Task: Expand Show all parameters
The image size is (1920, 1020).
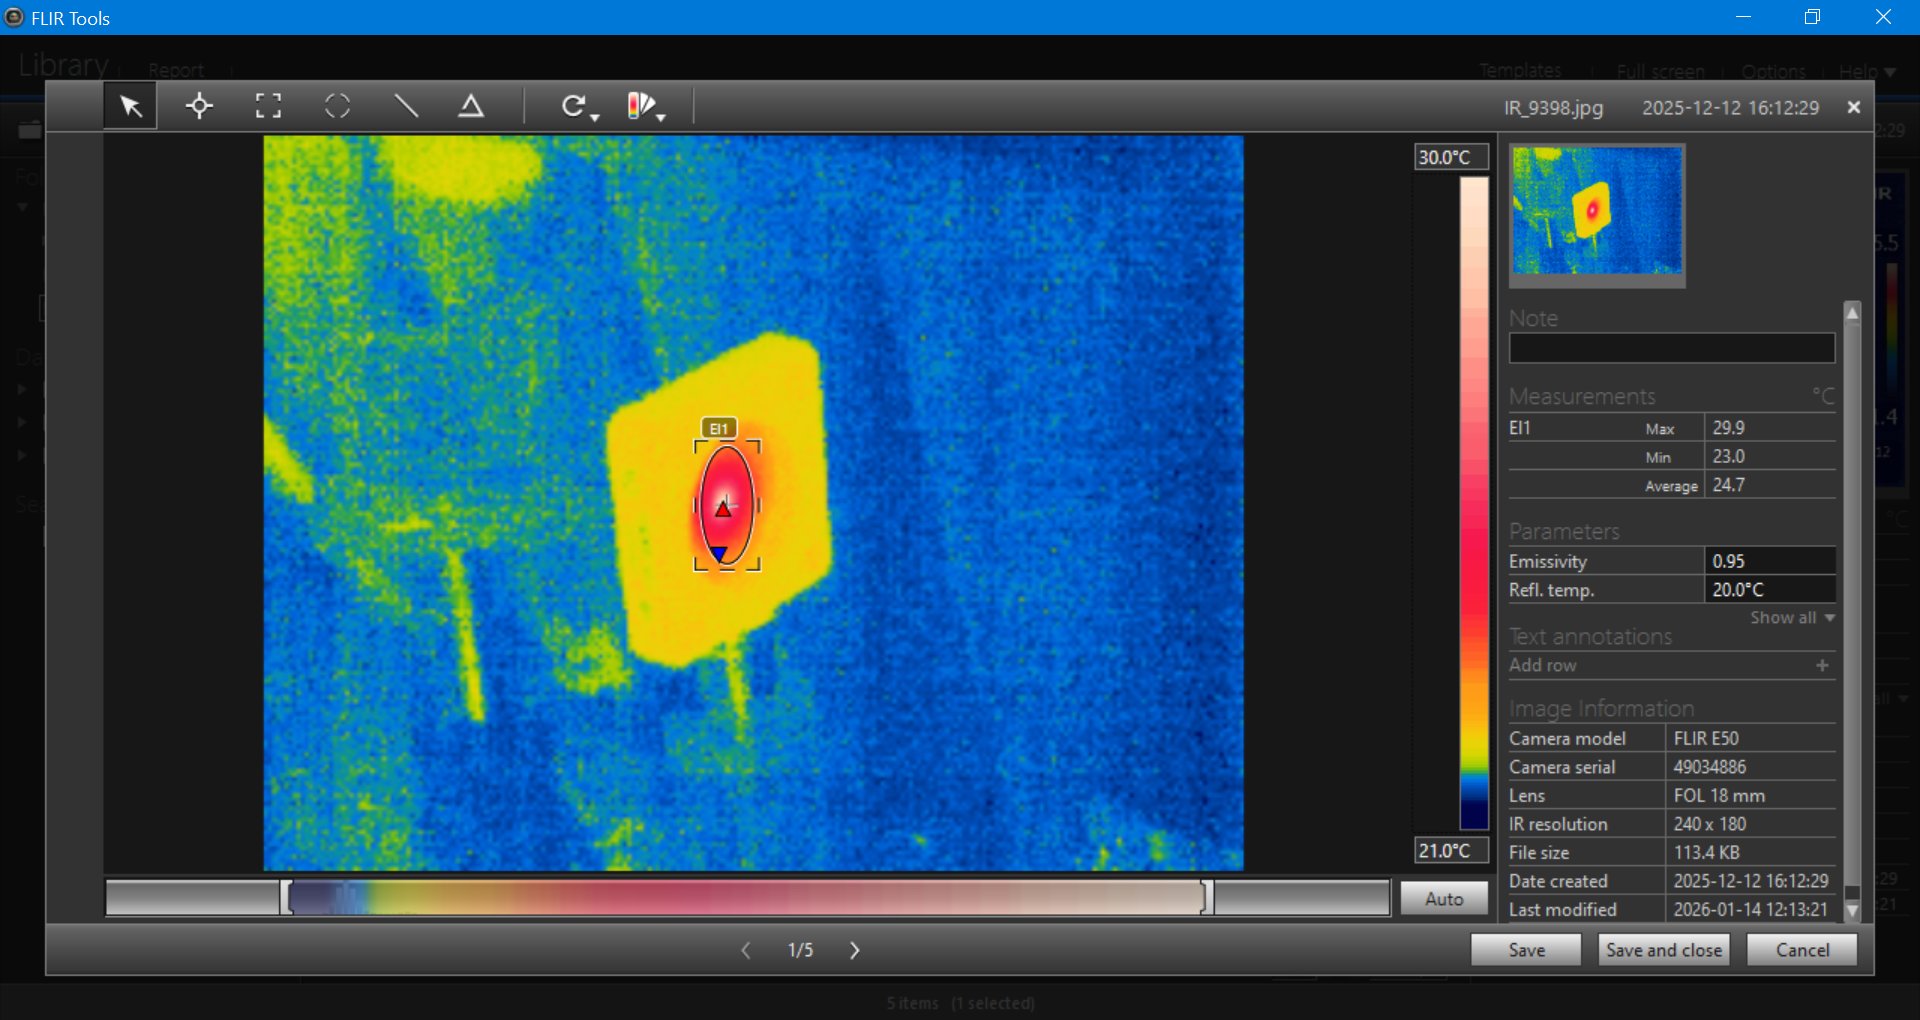Action: click(x=1791, y=618)
